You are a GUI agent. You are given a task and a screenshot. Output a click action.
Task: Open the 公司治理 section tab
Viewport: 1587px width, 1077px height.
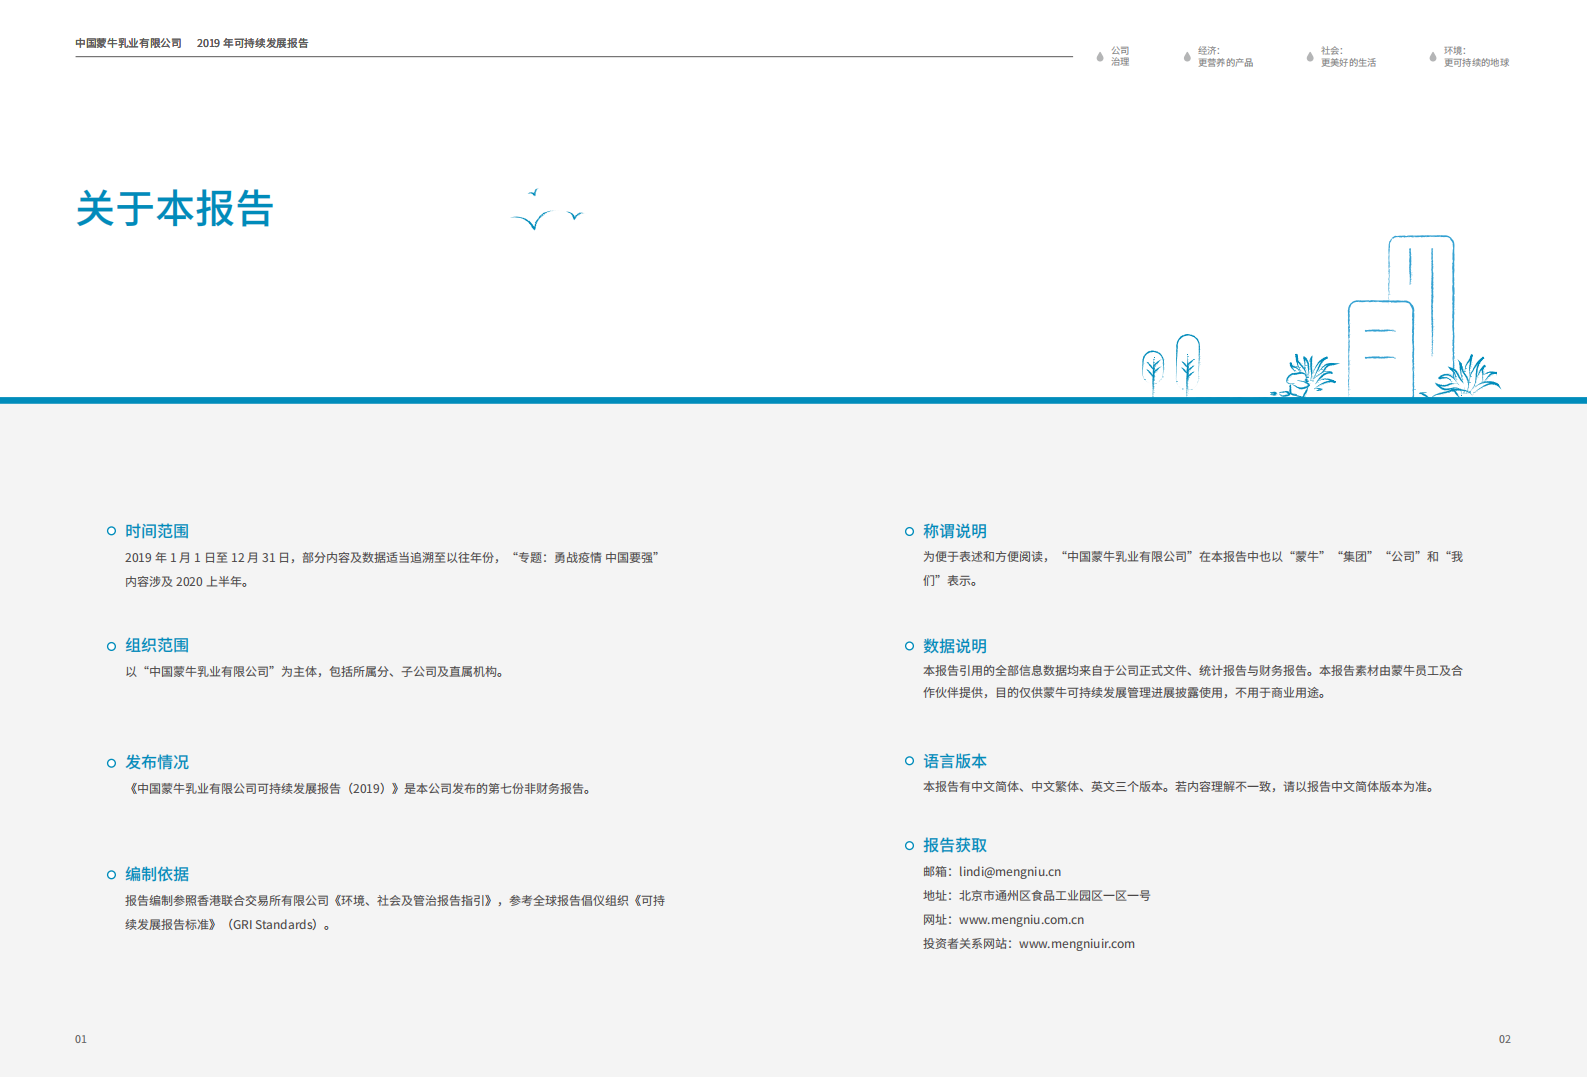1120,57
